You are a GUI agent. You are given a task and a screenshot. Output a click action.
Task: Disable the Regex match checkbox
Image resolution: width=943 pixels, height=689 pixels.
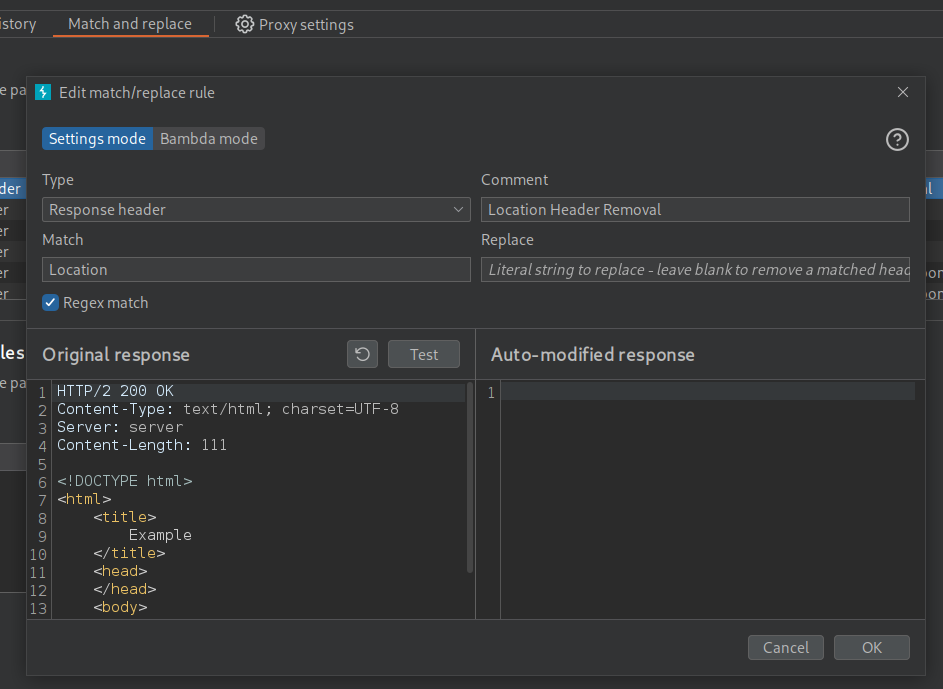point(51,302)
